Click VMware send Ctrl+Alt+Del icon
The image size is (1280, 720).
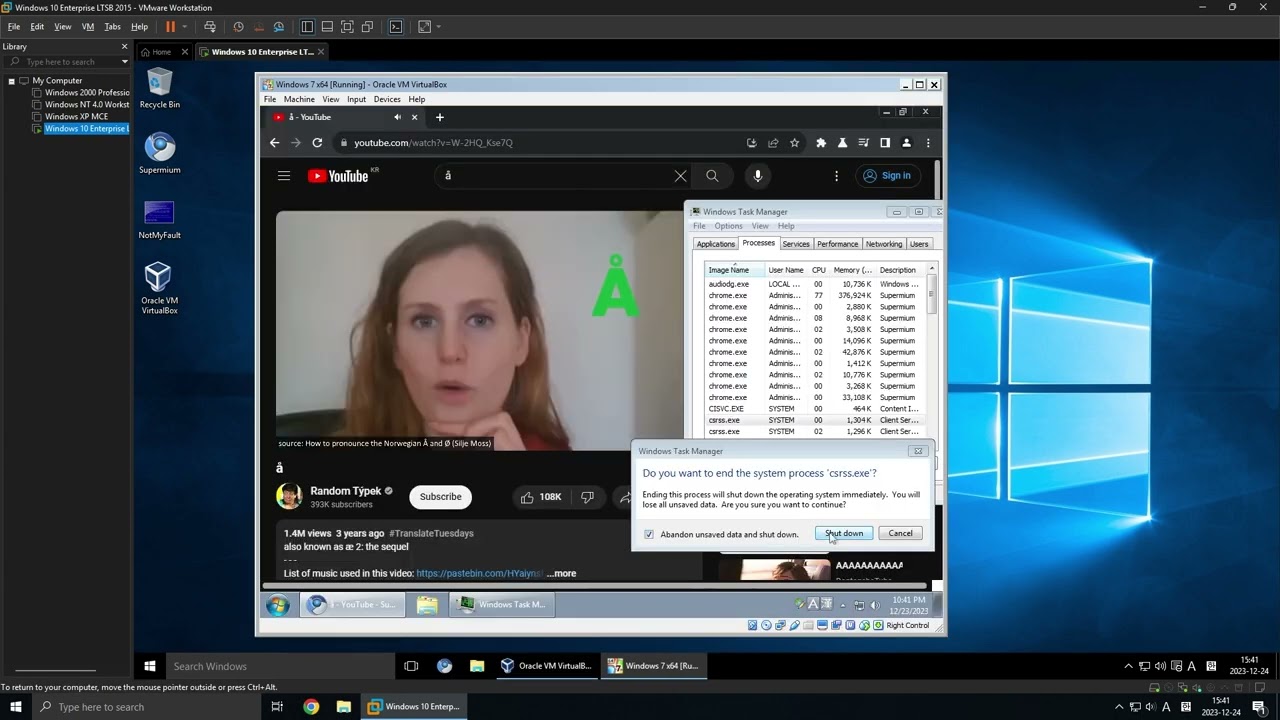(209, 27)
